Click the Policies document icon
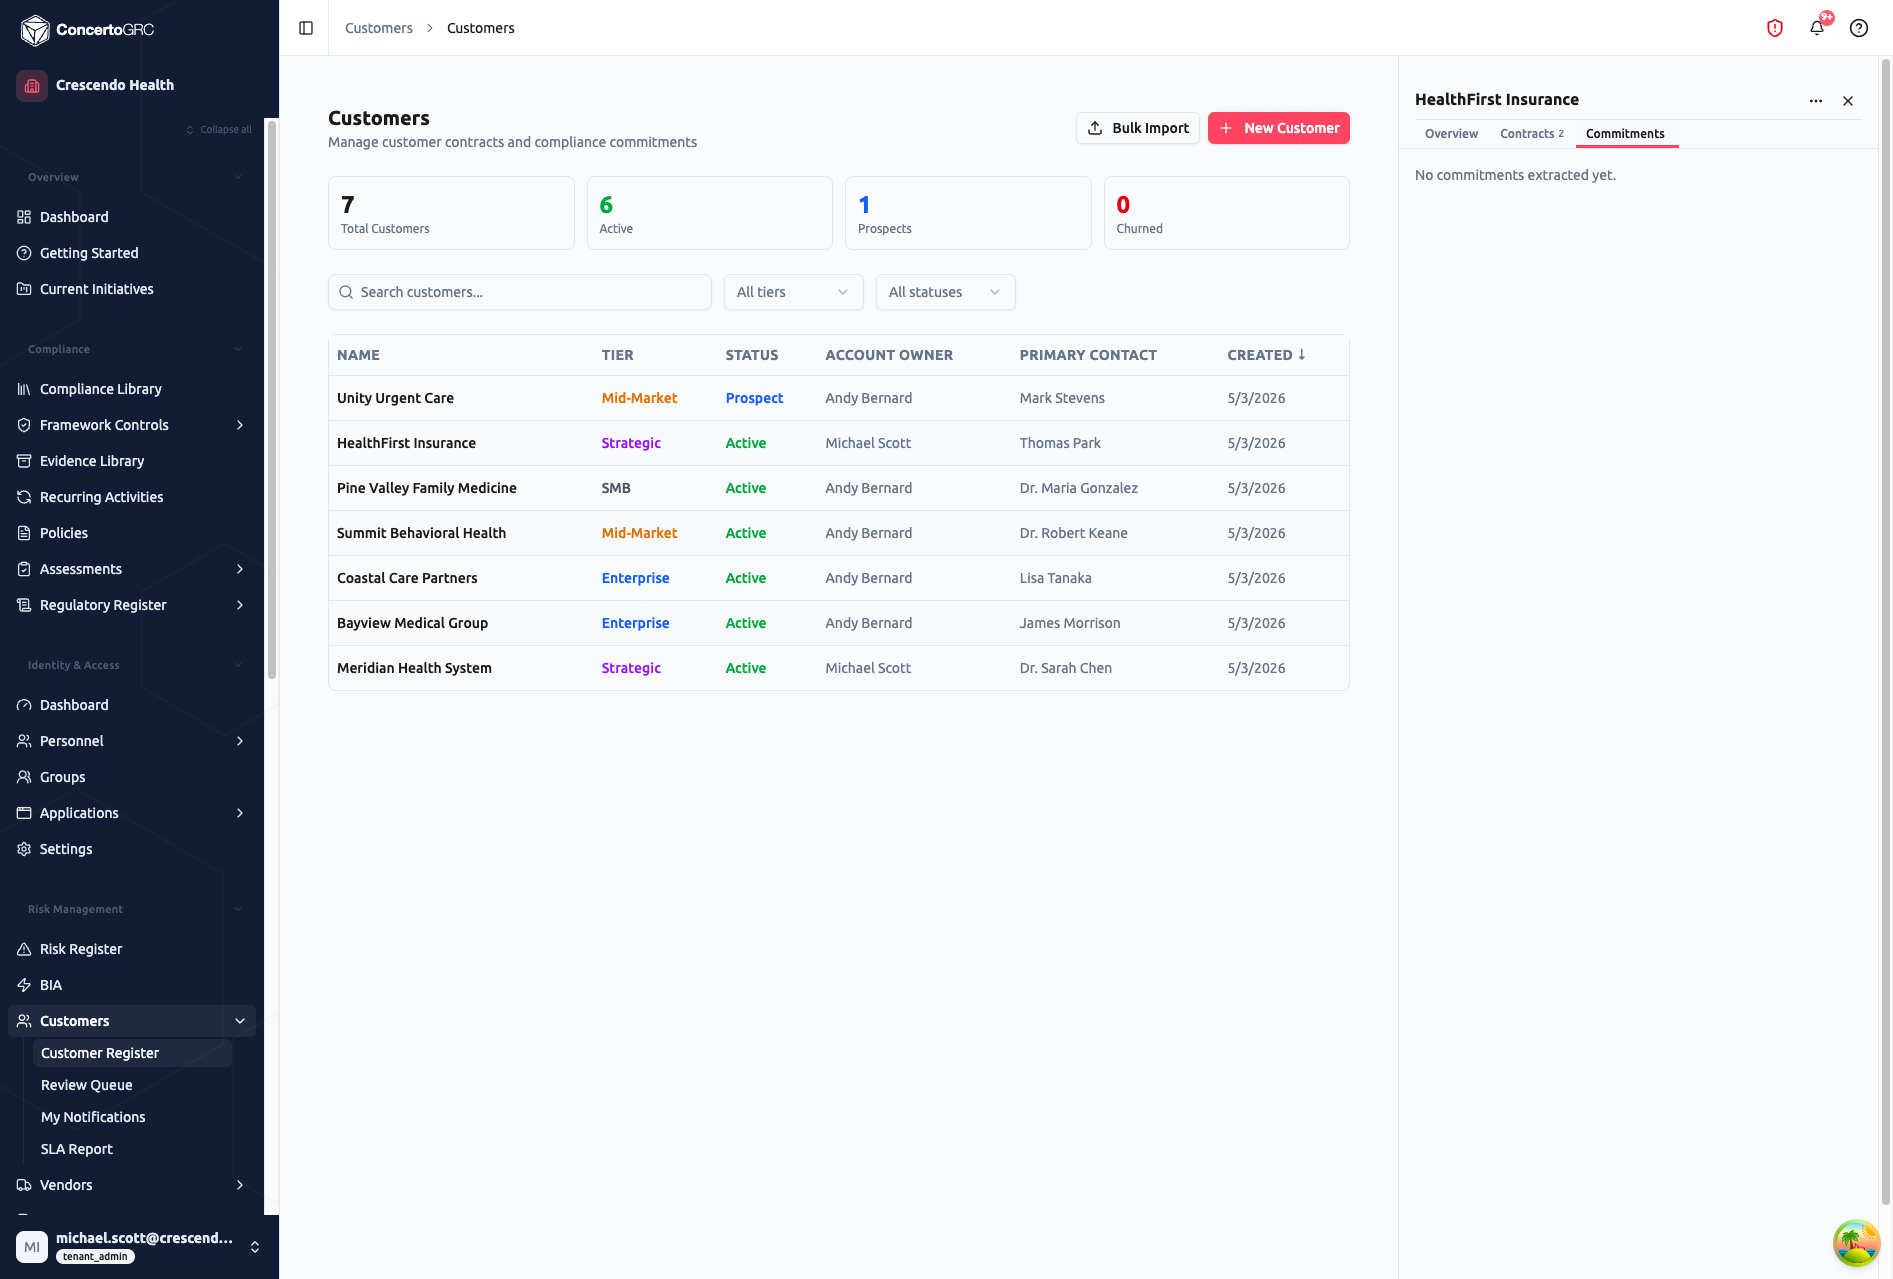This screenshot has width=1893, height=1279. 24,533
